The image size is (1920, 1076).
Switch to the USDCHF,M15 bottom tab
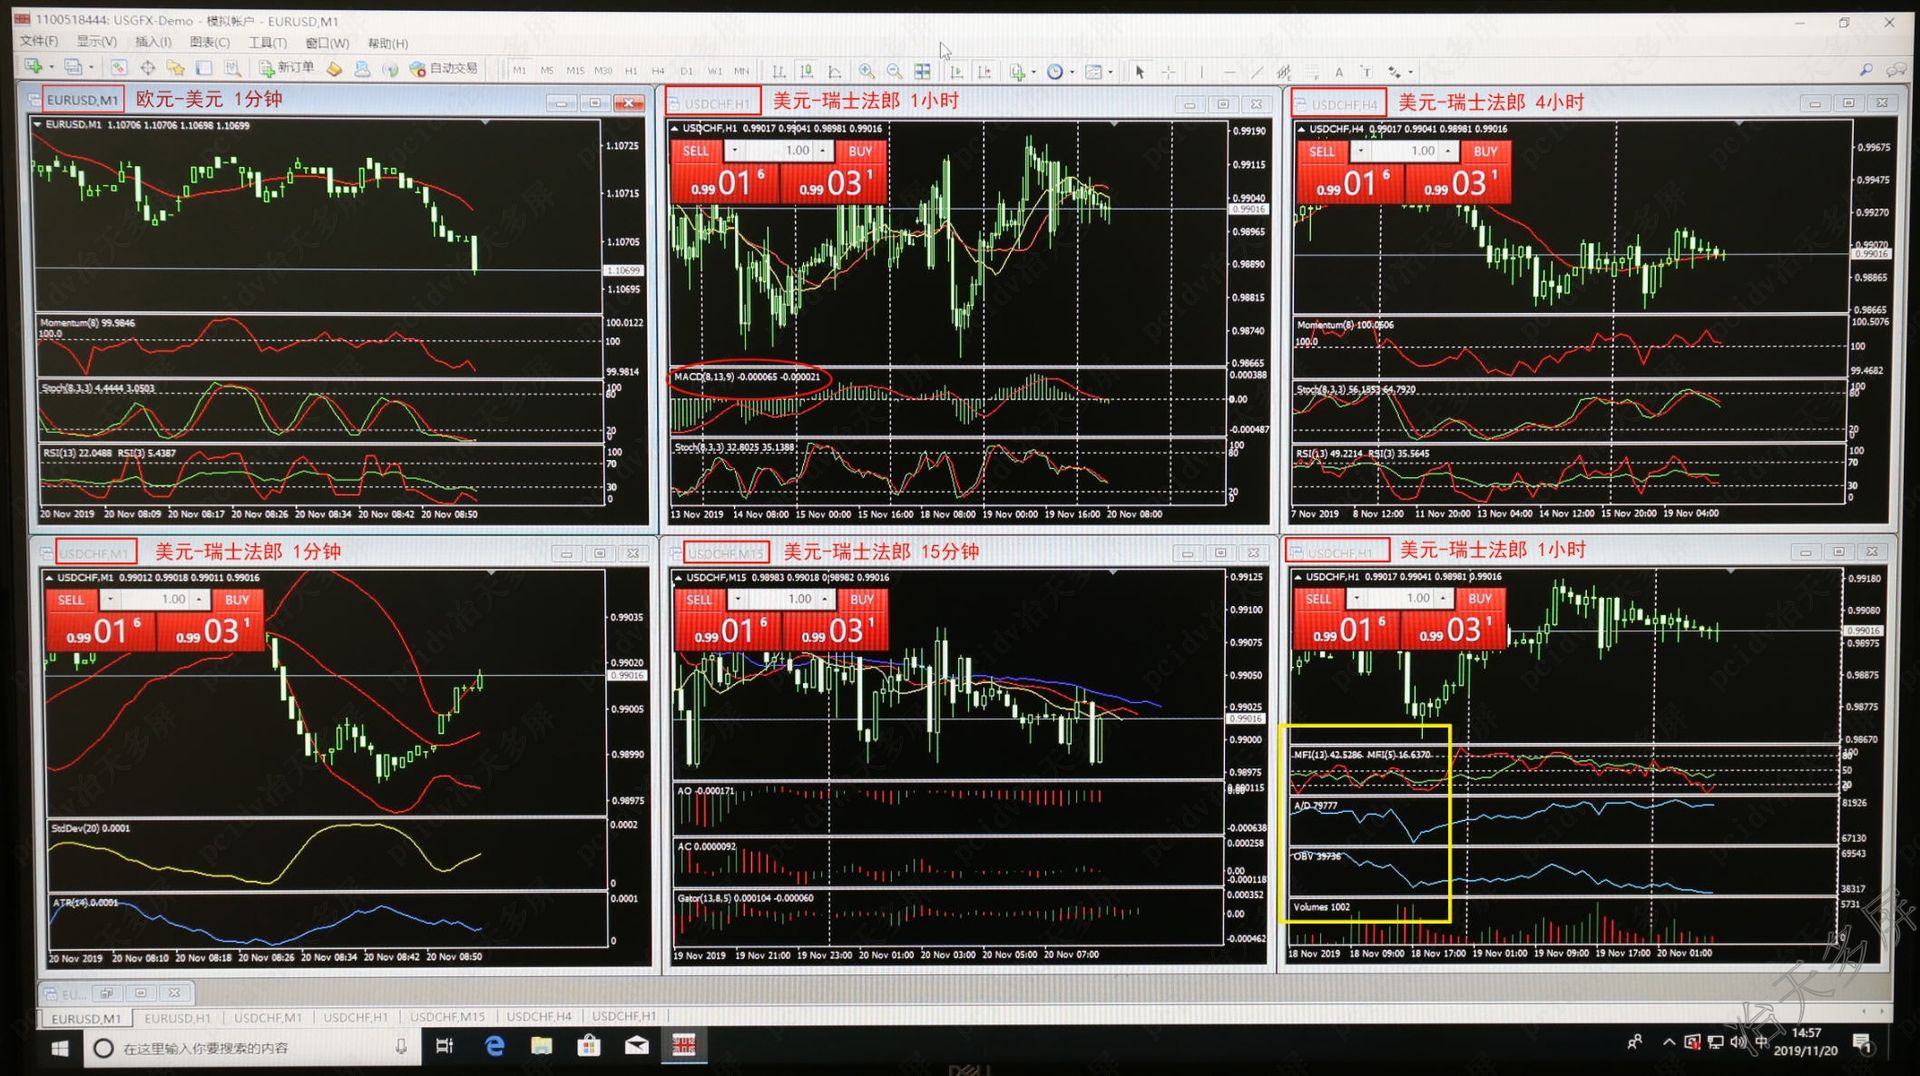point(447,1017)
